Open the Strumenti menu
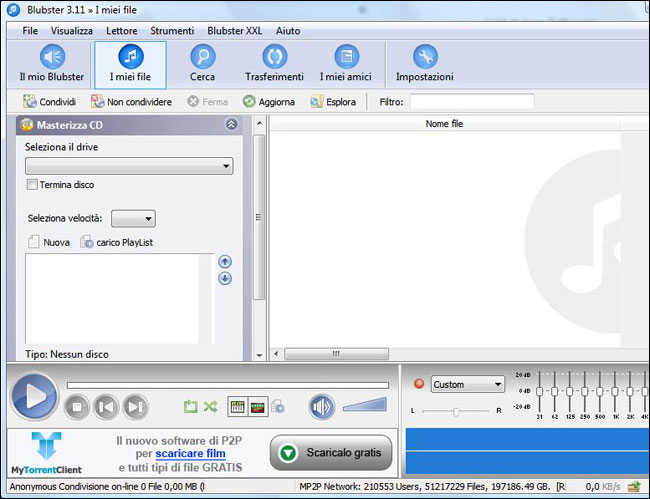The height and width of the screenshot is (499, 650). (x=172, y=31)
